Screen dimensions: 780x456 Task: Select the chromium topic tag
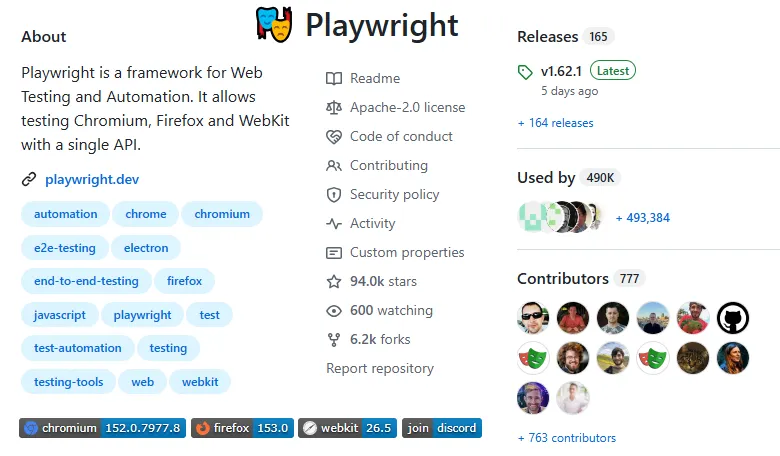pos(222,214)
